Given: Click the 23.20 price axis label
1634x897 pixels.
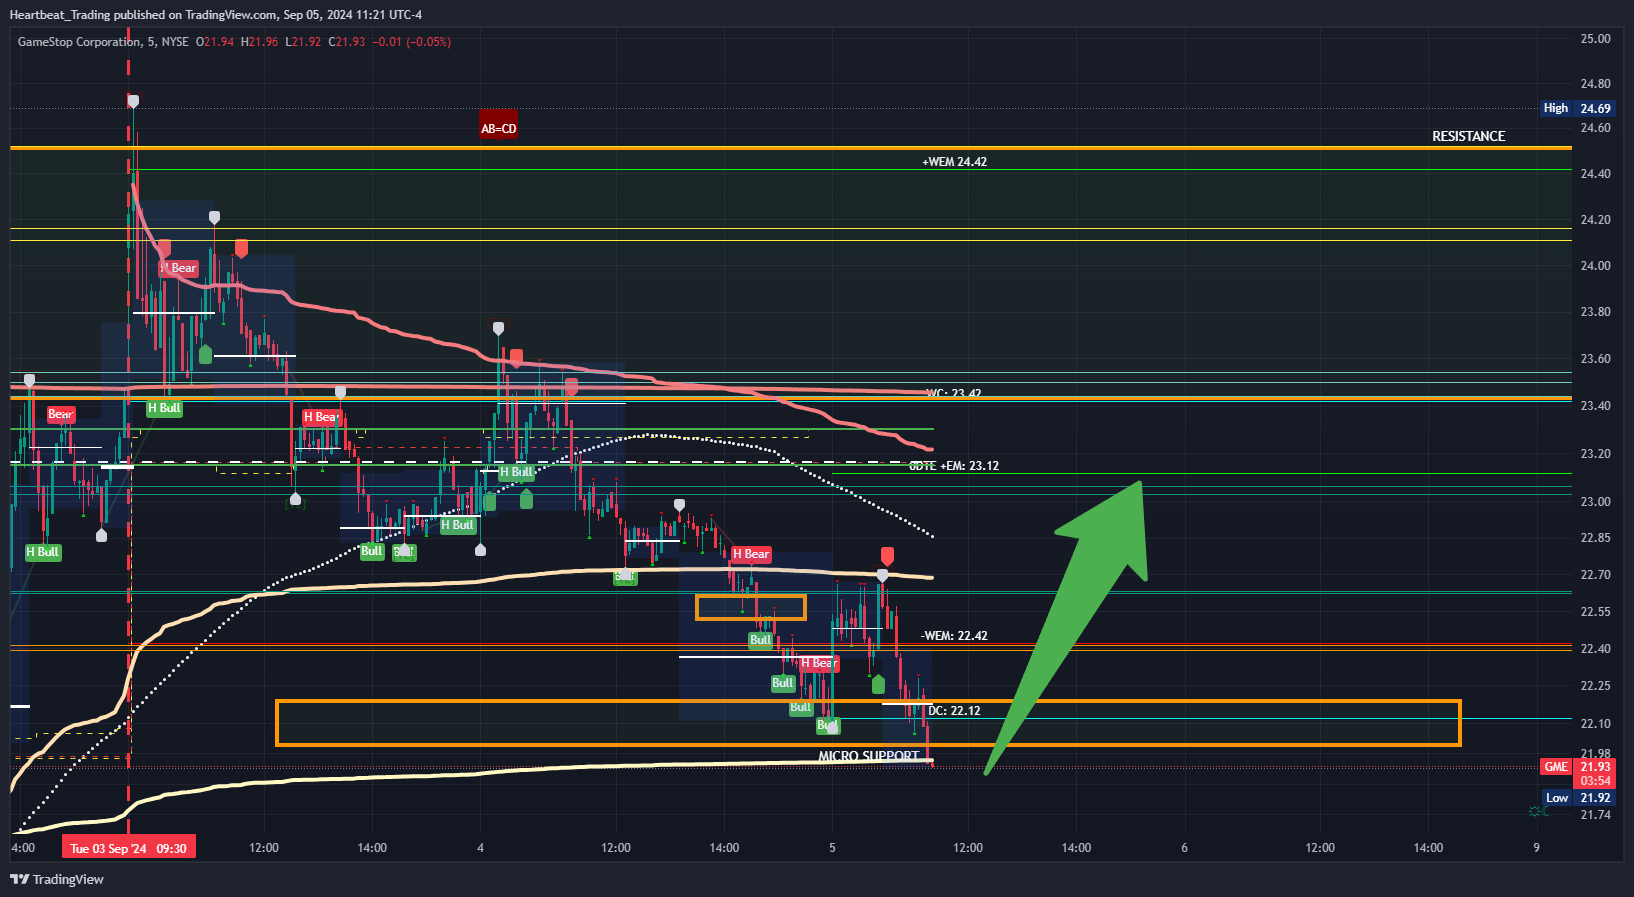Looking at the screenshot, I should coord(1595,454).
